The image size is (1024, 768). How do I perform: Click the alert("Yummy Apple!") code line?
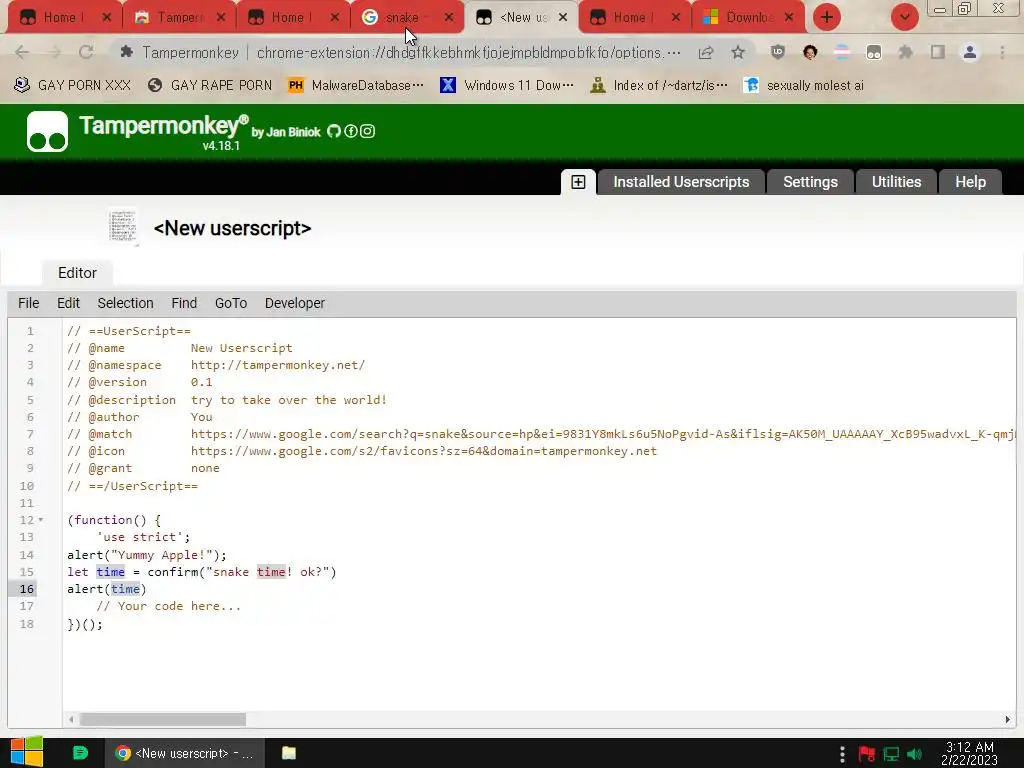point(147,555)
